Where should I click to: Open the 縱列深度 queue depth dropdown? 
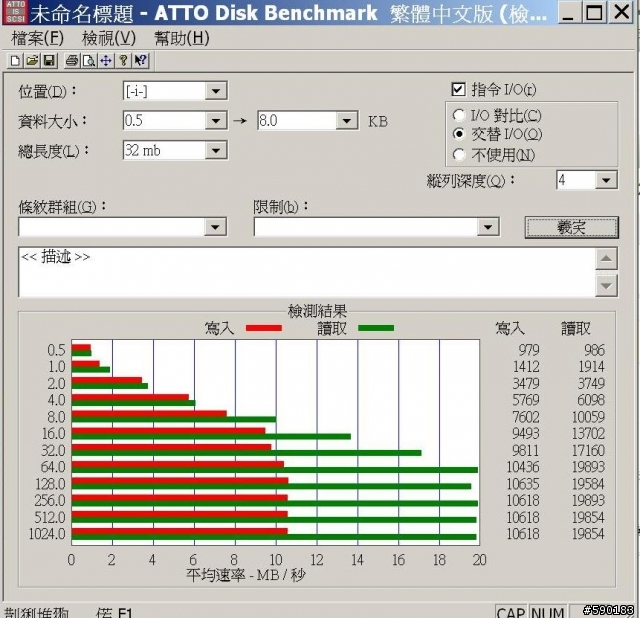[x=606, y=180]
